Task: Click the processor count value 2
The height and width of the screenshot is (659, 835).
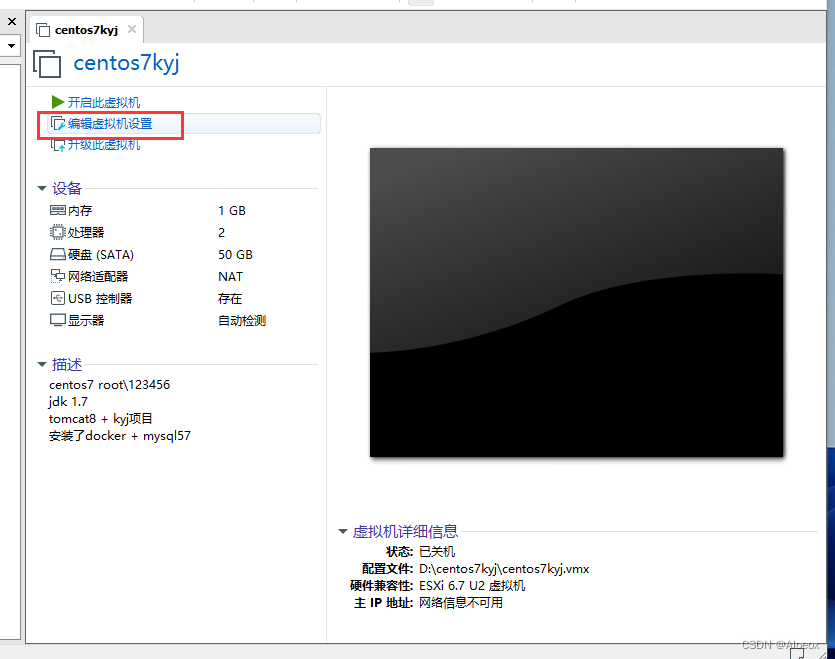Action: pos(222,233)
